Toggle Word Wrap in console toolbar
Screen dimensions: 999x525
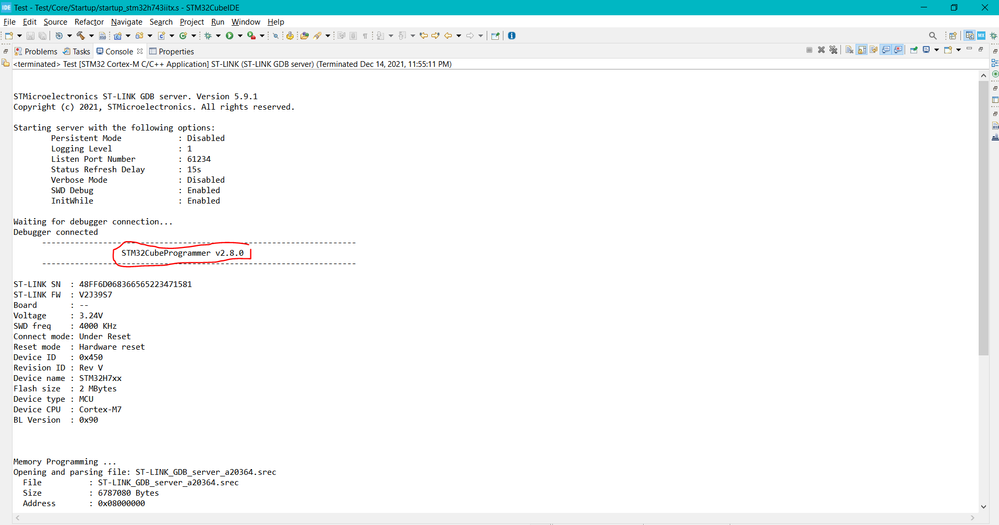coord(874,50)
